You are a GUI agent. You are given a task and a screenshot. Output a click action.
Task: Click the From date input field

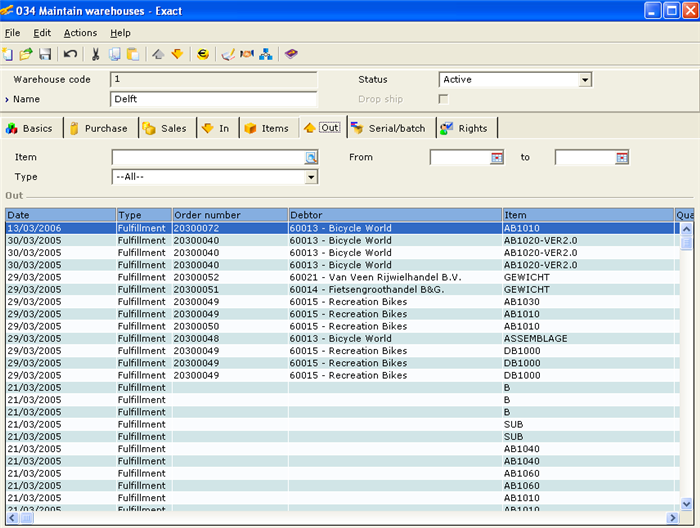coord(460,157)
